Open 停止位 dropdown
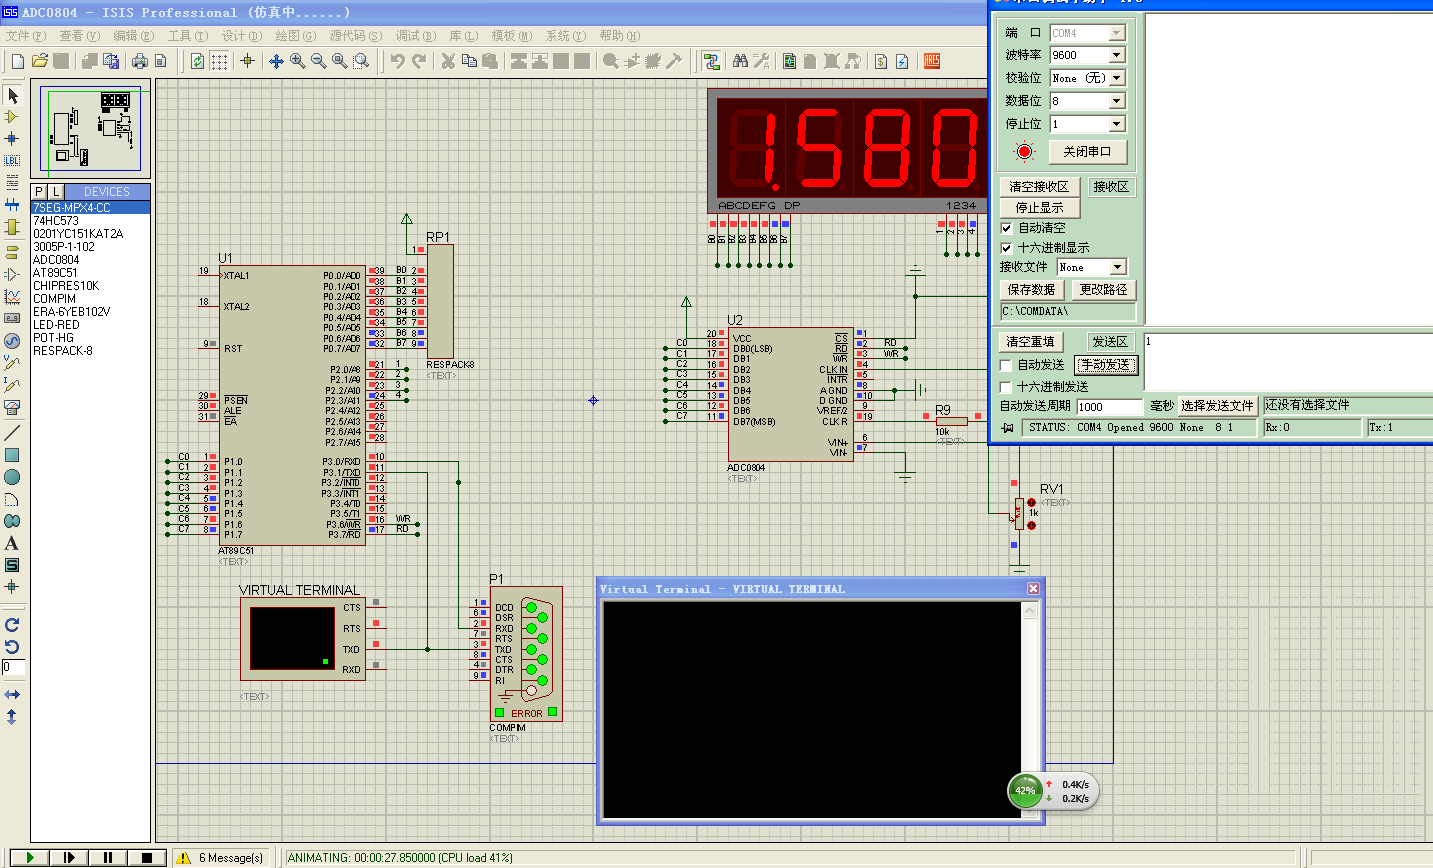The width and height of the screenshot is (1433, 868). click(x=1117, y=124)
